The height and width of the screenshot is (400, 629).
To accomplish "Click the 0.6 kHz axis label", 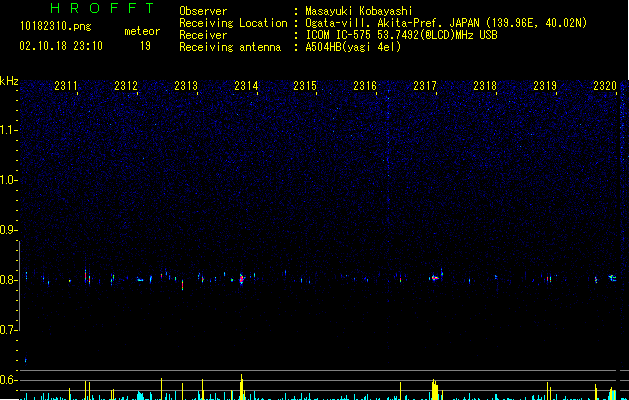I will (8, 380).
